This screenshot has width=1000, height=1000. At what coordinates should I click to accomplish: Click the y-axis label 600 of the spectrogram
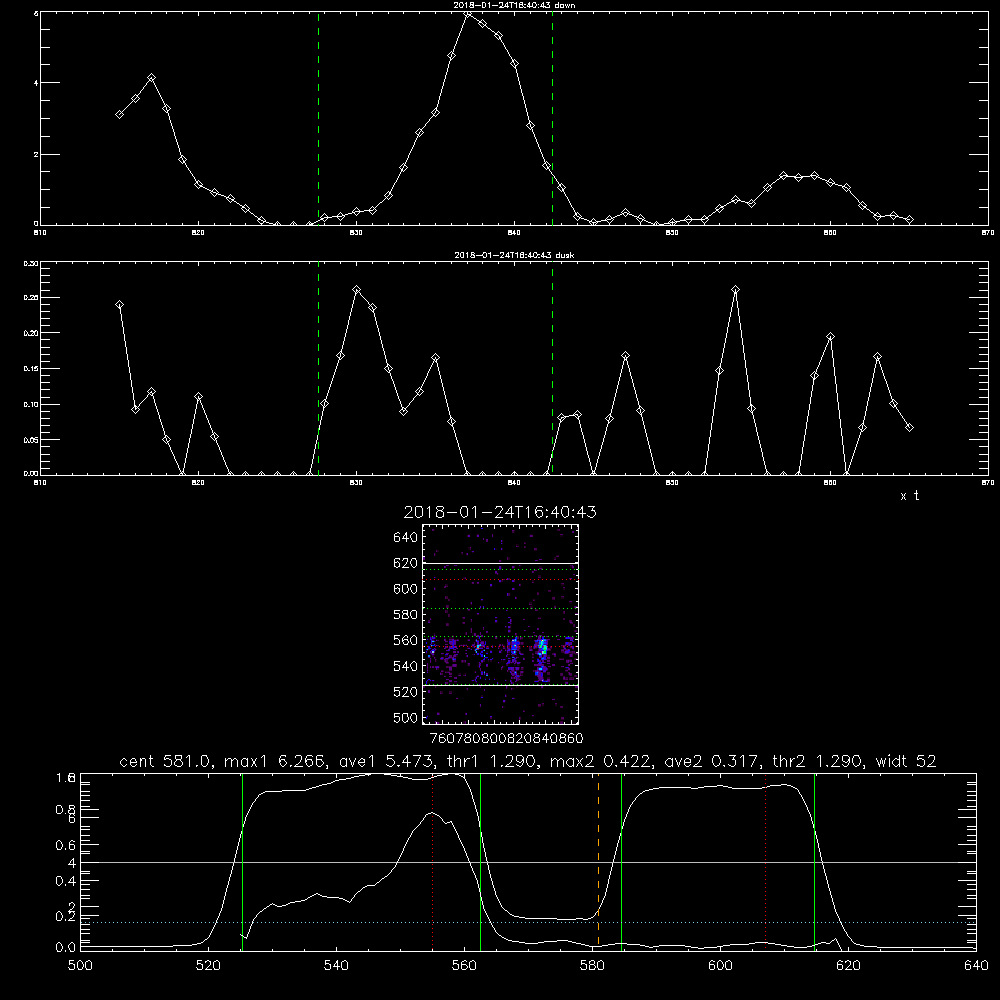click(406, 589)
